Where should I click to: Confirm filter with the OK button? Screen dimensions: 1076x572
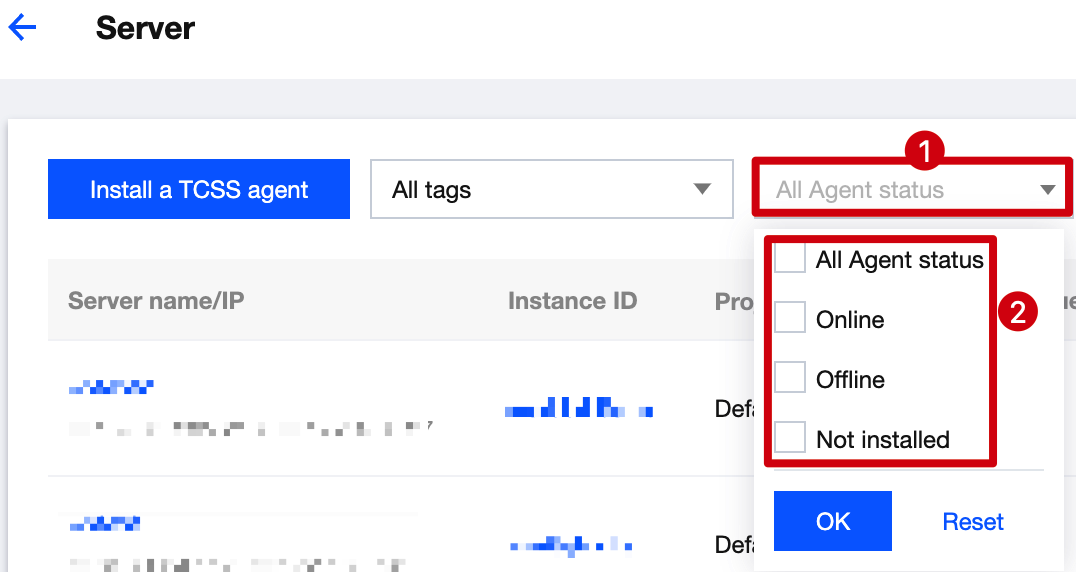tap(832, 521)
